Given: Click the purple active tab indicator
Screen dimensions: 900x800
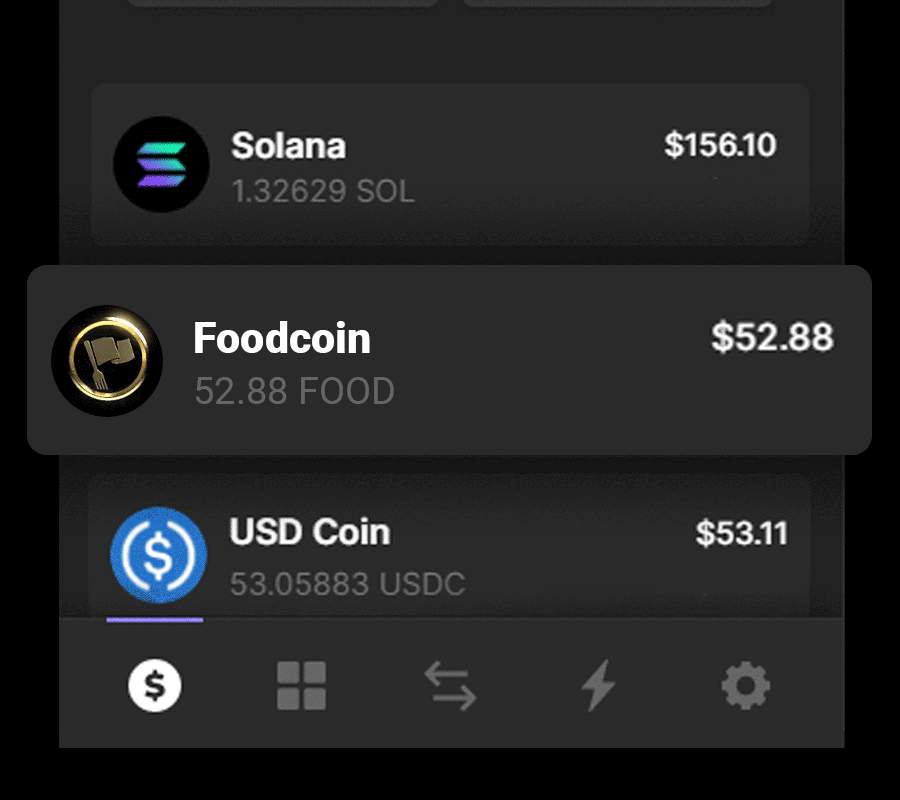Looking at the screenshot, I should click(x=154, y=620).
